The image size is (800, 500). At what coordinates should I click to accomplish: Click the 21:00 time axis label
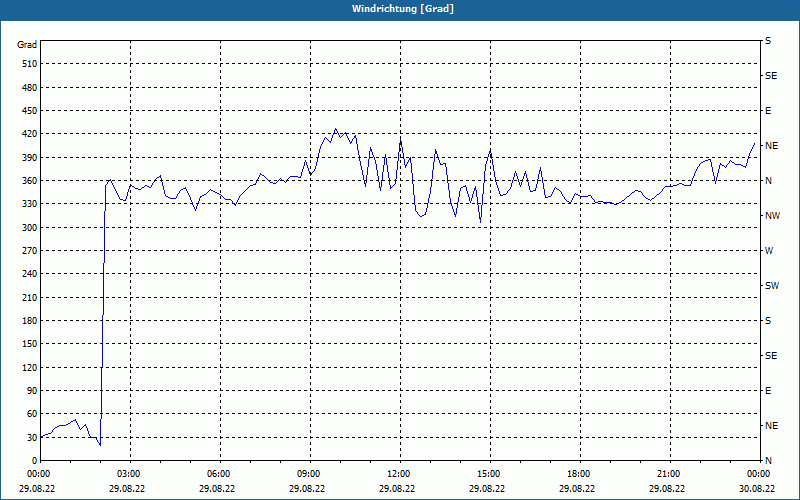point(670,474)
